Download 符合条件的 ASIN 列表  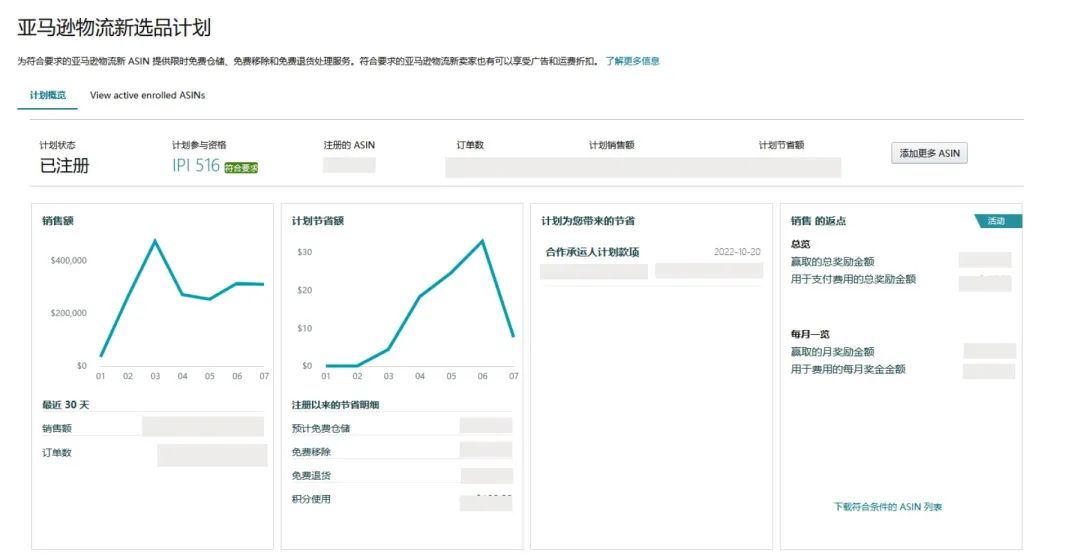tap(887, 507)
